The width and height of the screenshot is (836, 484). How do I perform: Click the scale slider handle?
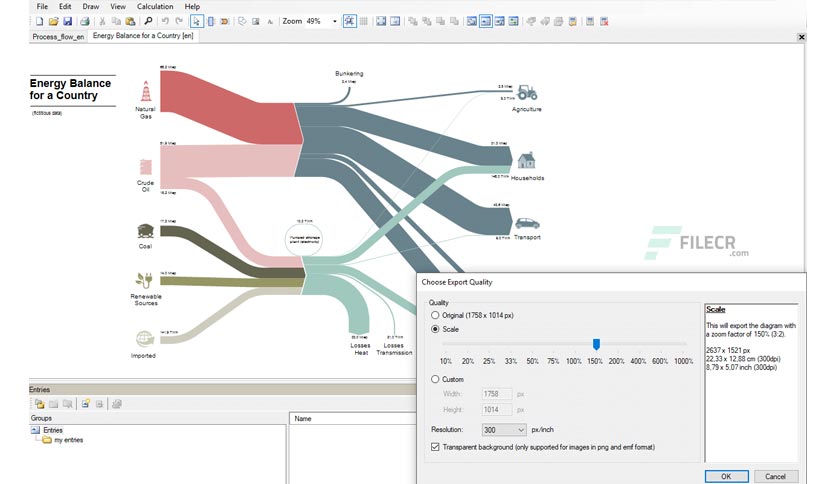[x=596, y=344]
